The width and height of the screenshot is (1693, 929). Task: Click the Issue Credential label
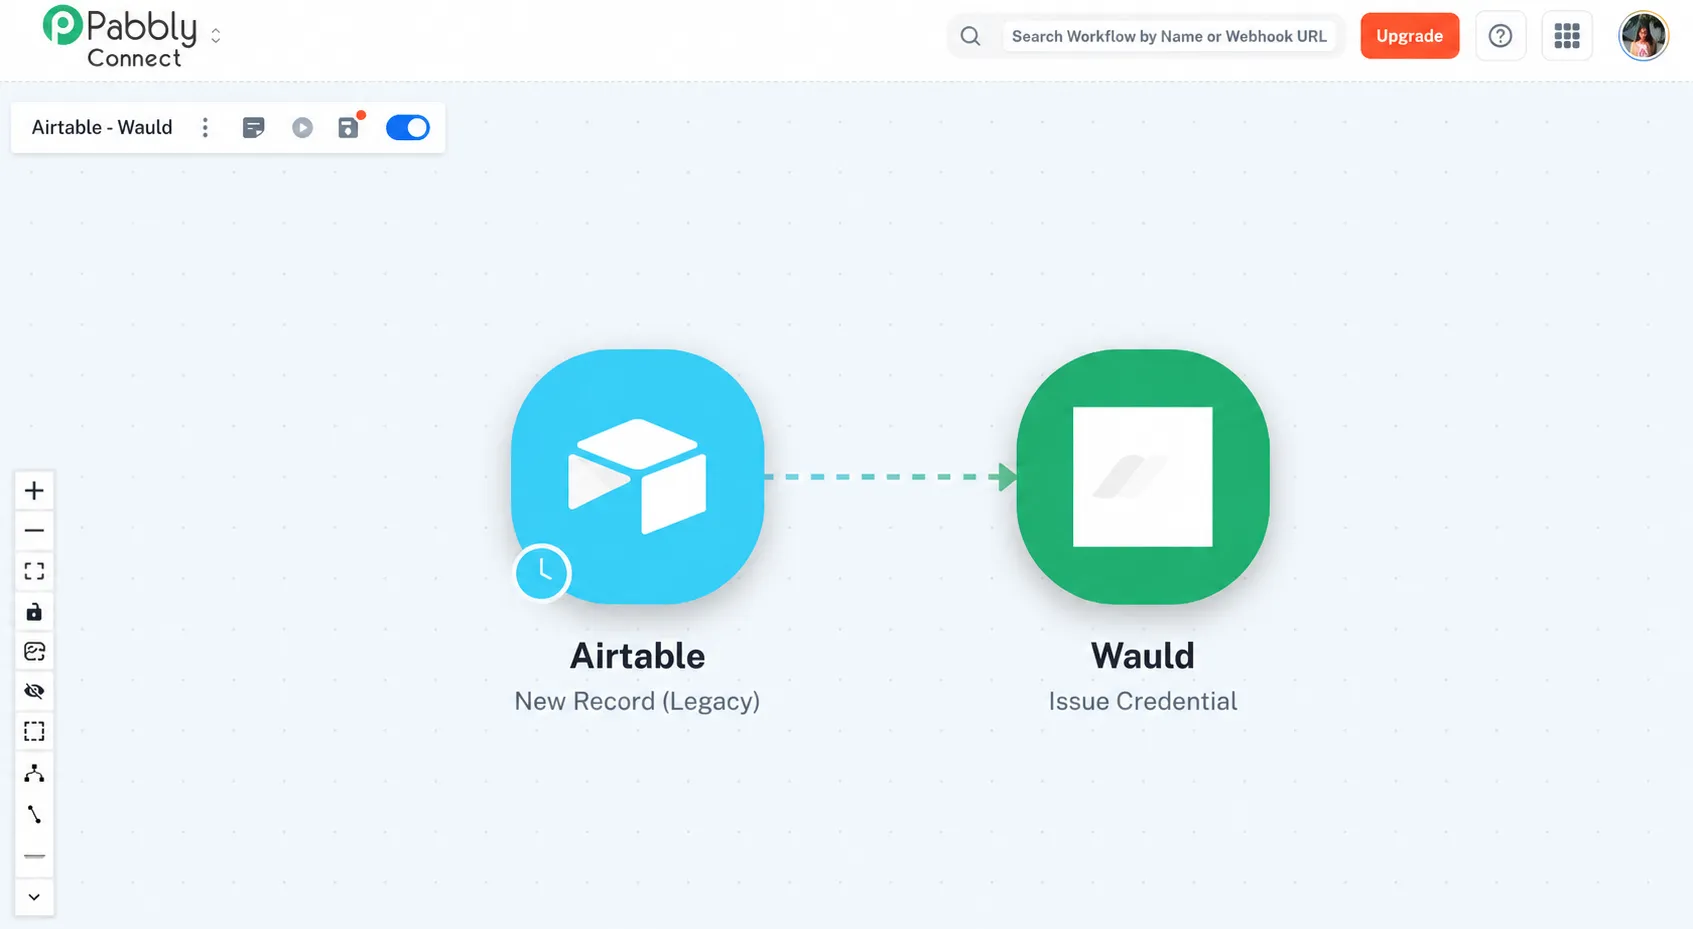pos(1143,702)
